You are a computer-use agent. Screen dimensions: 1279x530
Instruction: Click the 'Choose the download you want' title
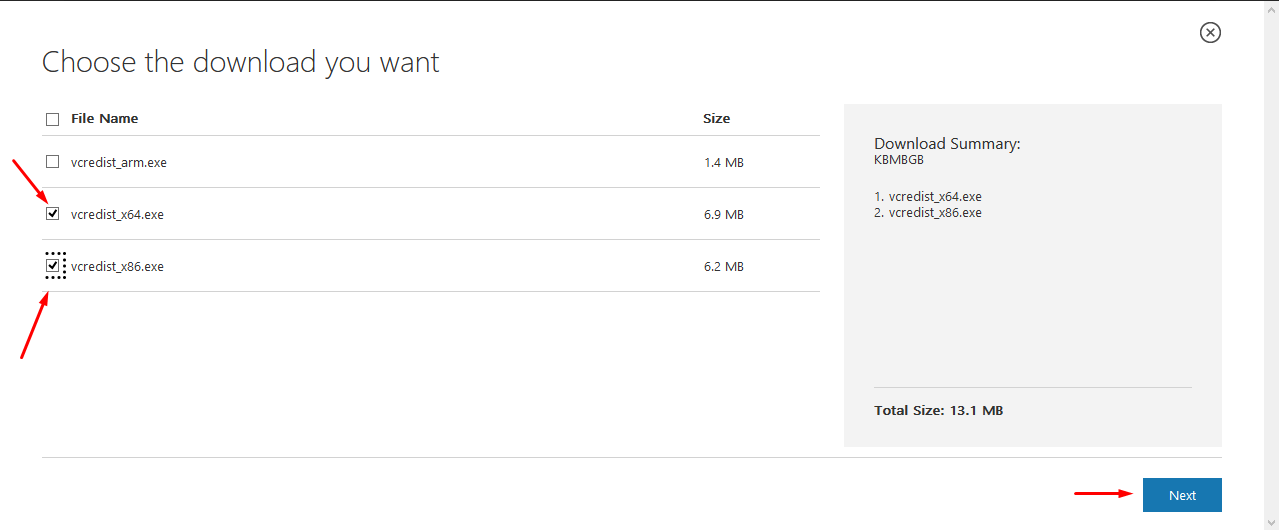coord(240,62)
